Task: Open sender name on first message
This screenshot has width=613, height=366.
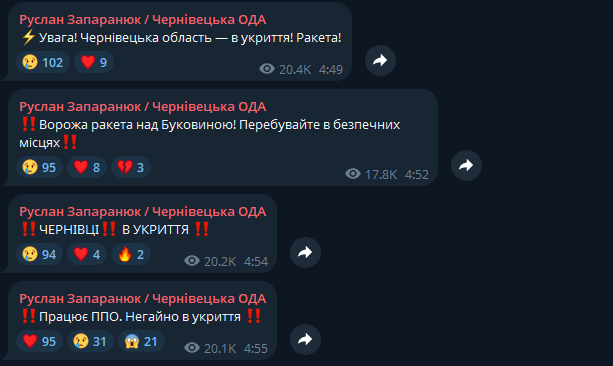Action: tap(143, 20)
